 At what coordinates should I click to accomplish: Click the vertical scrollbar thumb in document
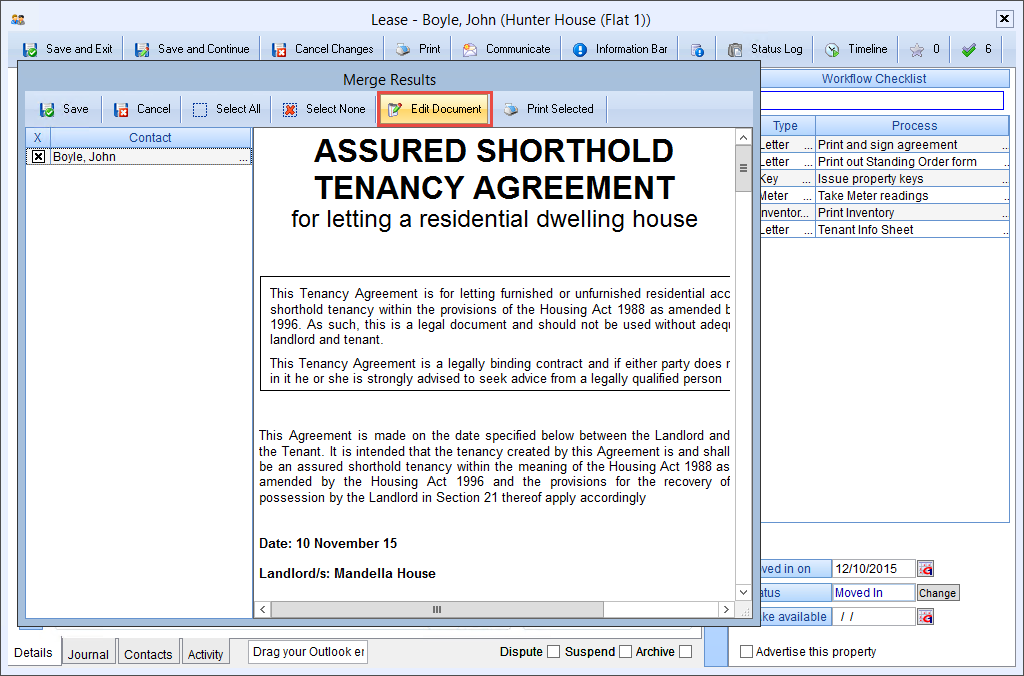point(743,169)
